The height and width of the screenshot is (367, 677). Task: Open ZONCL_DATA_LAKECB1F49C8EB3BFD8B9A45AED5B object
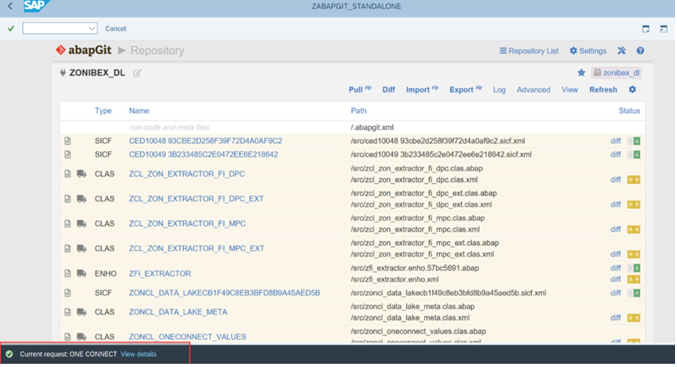tap(225, 293)
